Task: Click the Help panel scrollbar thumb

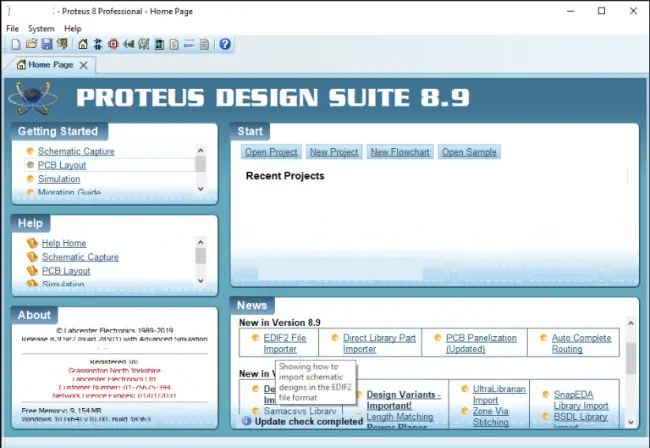Action: [201, 256]
